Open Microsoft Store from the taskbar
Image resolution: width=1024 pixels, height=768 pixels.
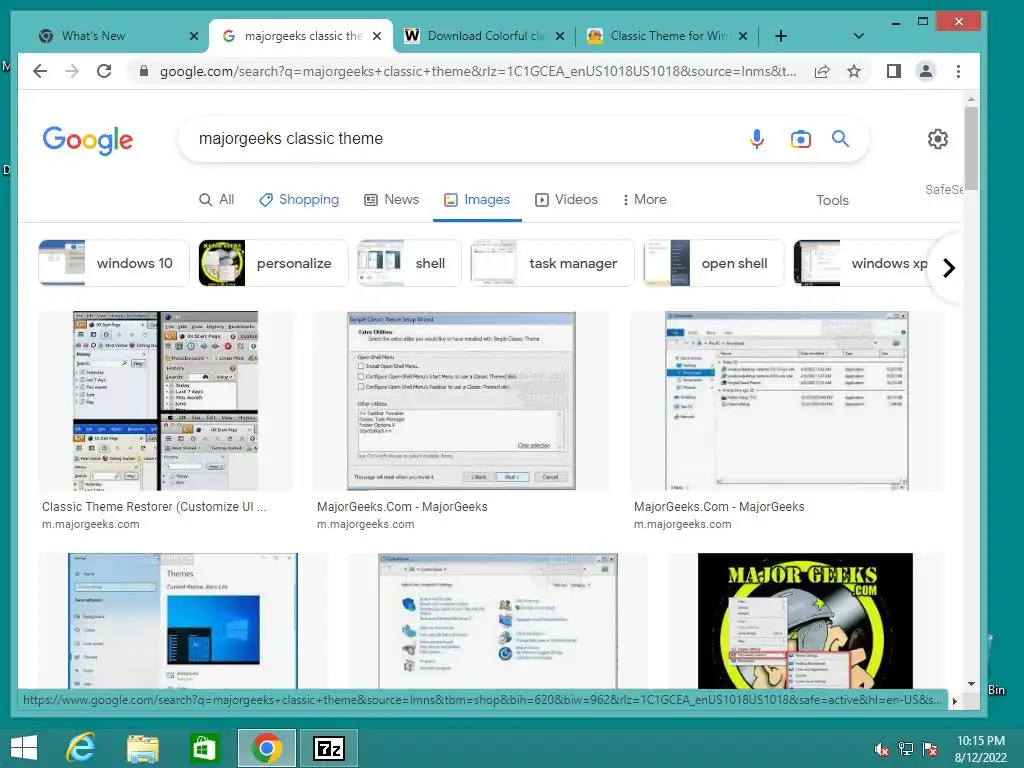tap(204, 748)
